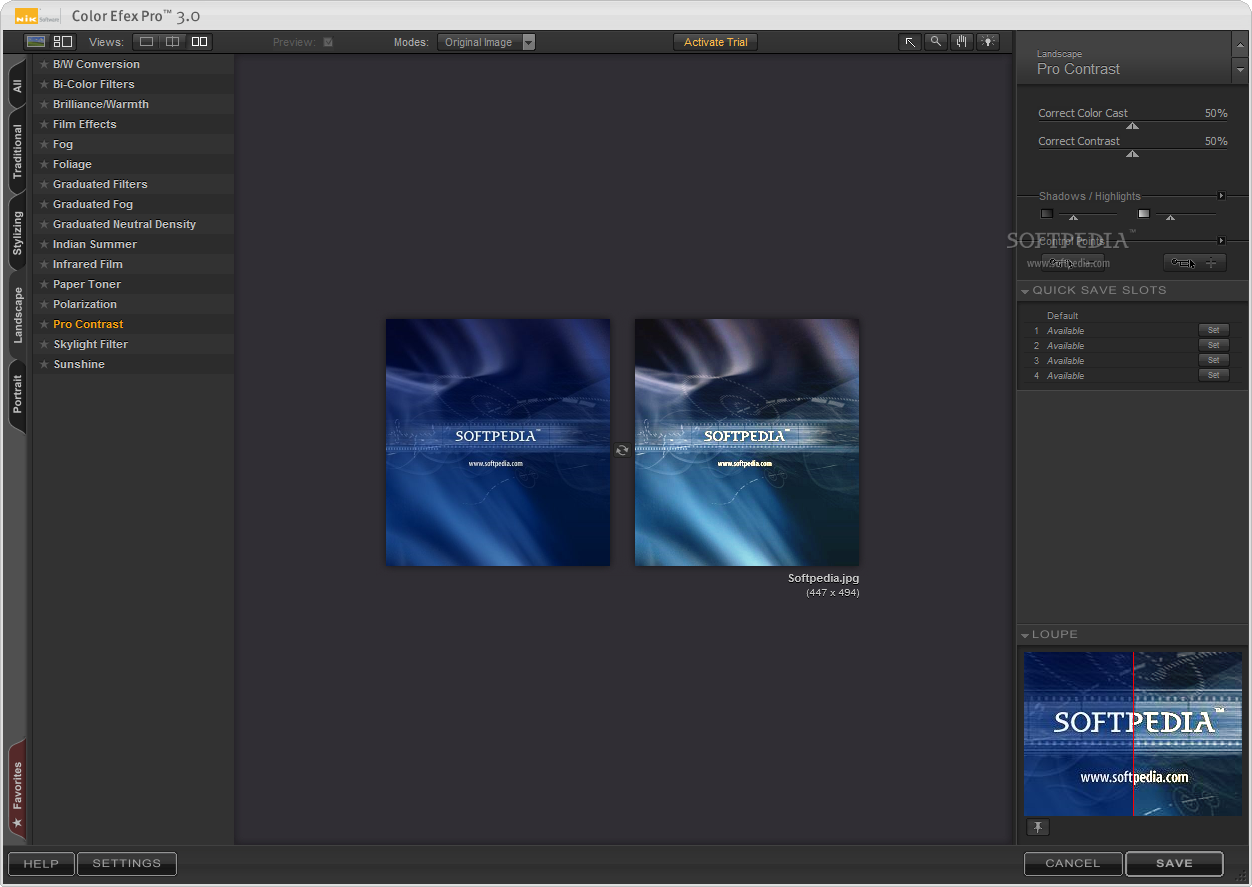The image size is (1252, 887).
Task: Click the Loupe magnified preview image
Action: 1133,733
